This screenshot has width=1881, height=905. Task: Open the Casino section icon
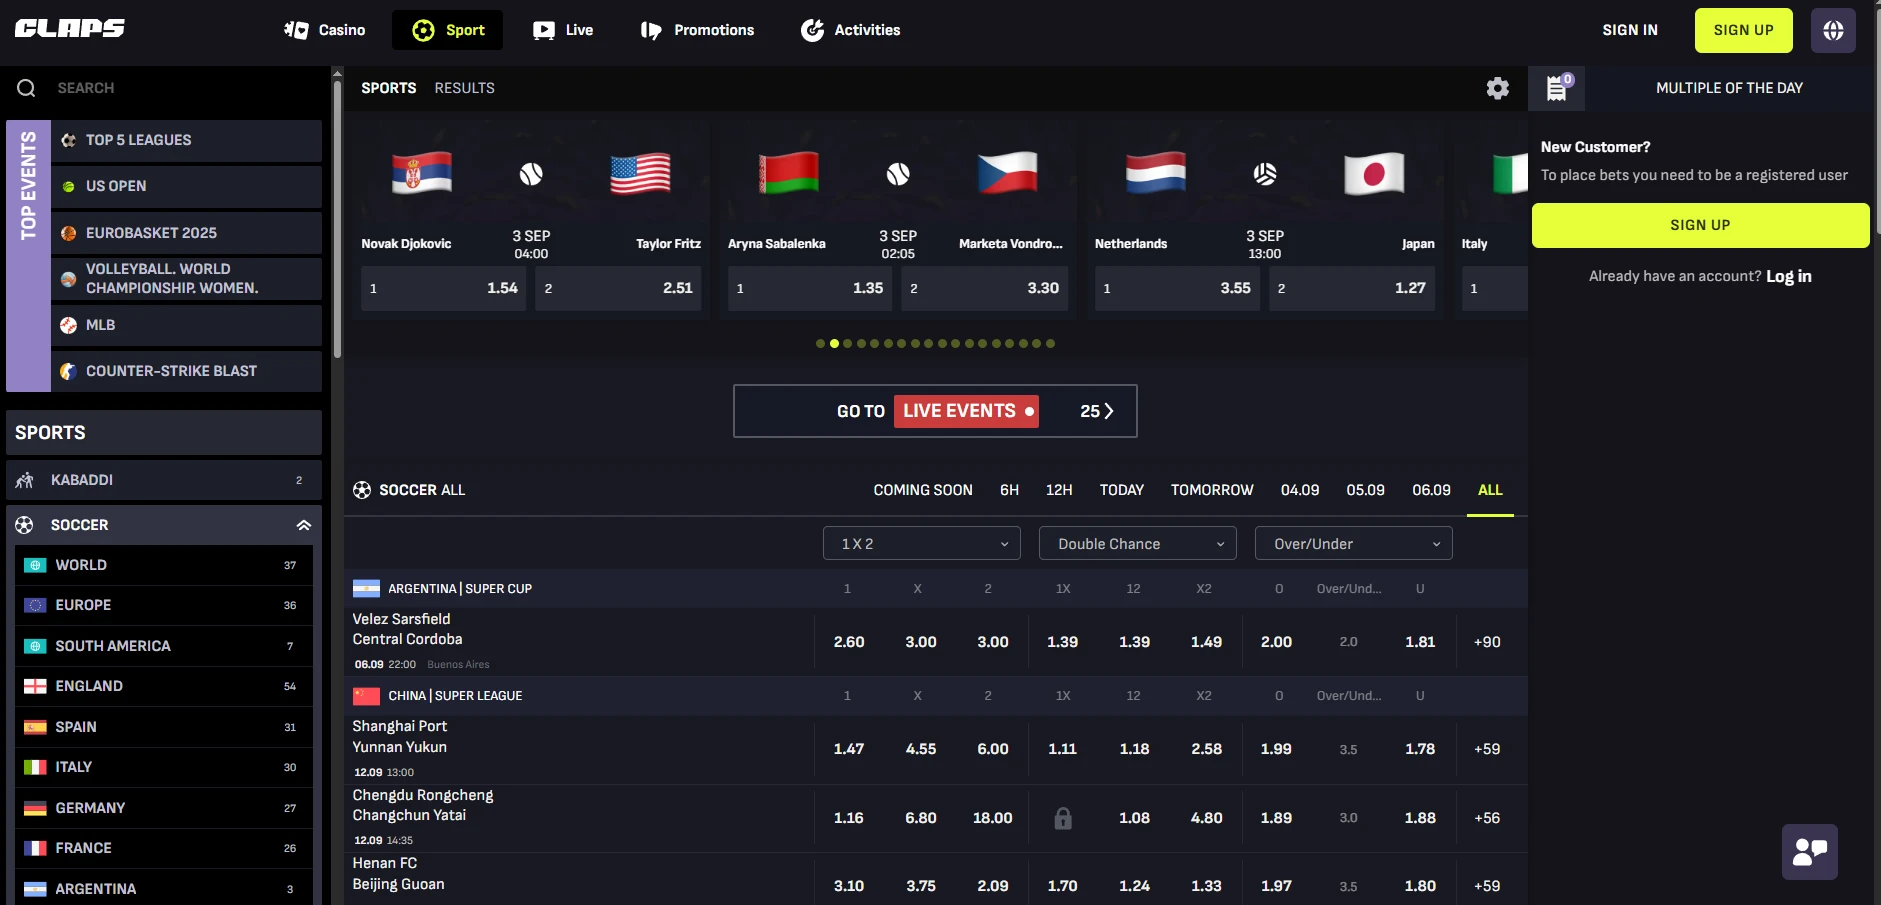[x=296, y=29]
